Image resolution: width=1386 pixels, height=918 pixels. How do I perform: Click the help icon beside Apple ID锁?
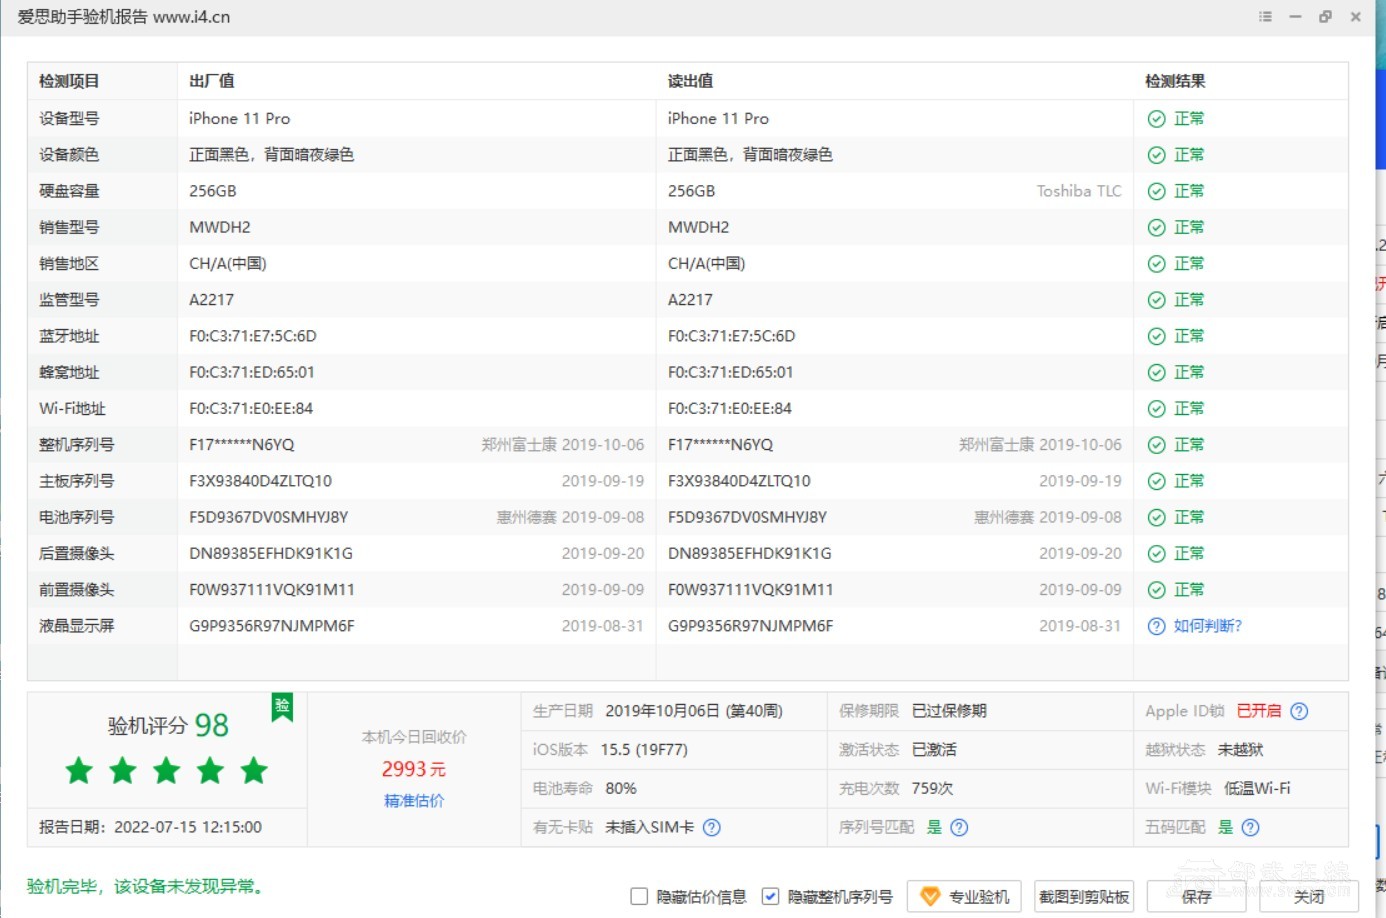pyautogui.click(x=1299, y=711)
